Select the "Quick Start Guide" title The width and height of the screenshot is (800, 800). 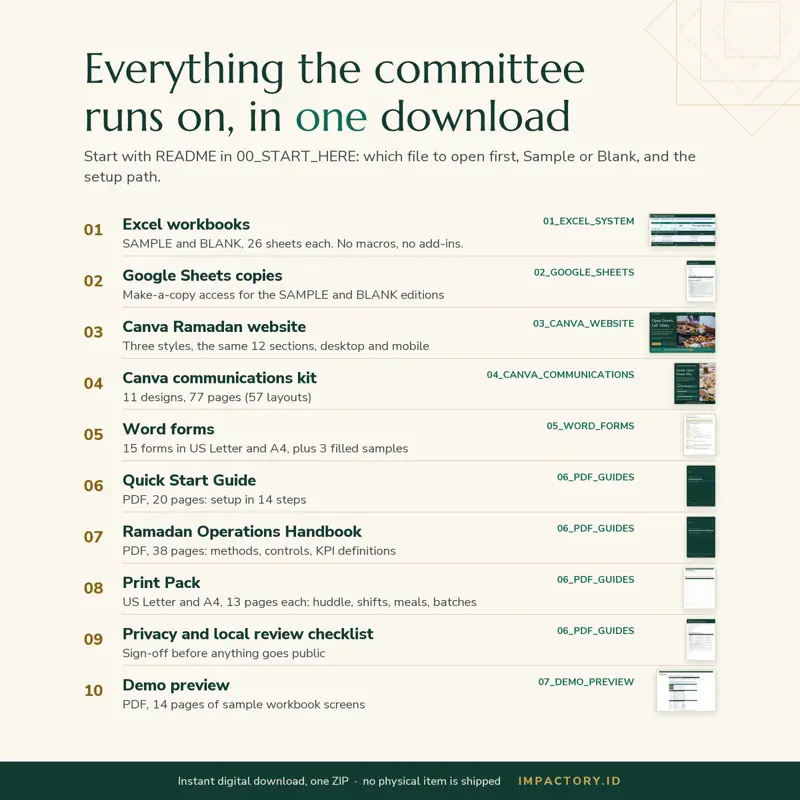(189, 480)
